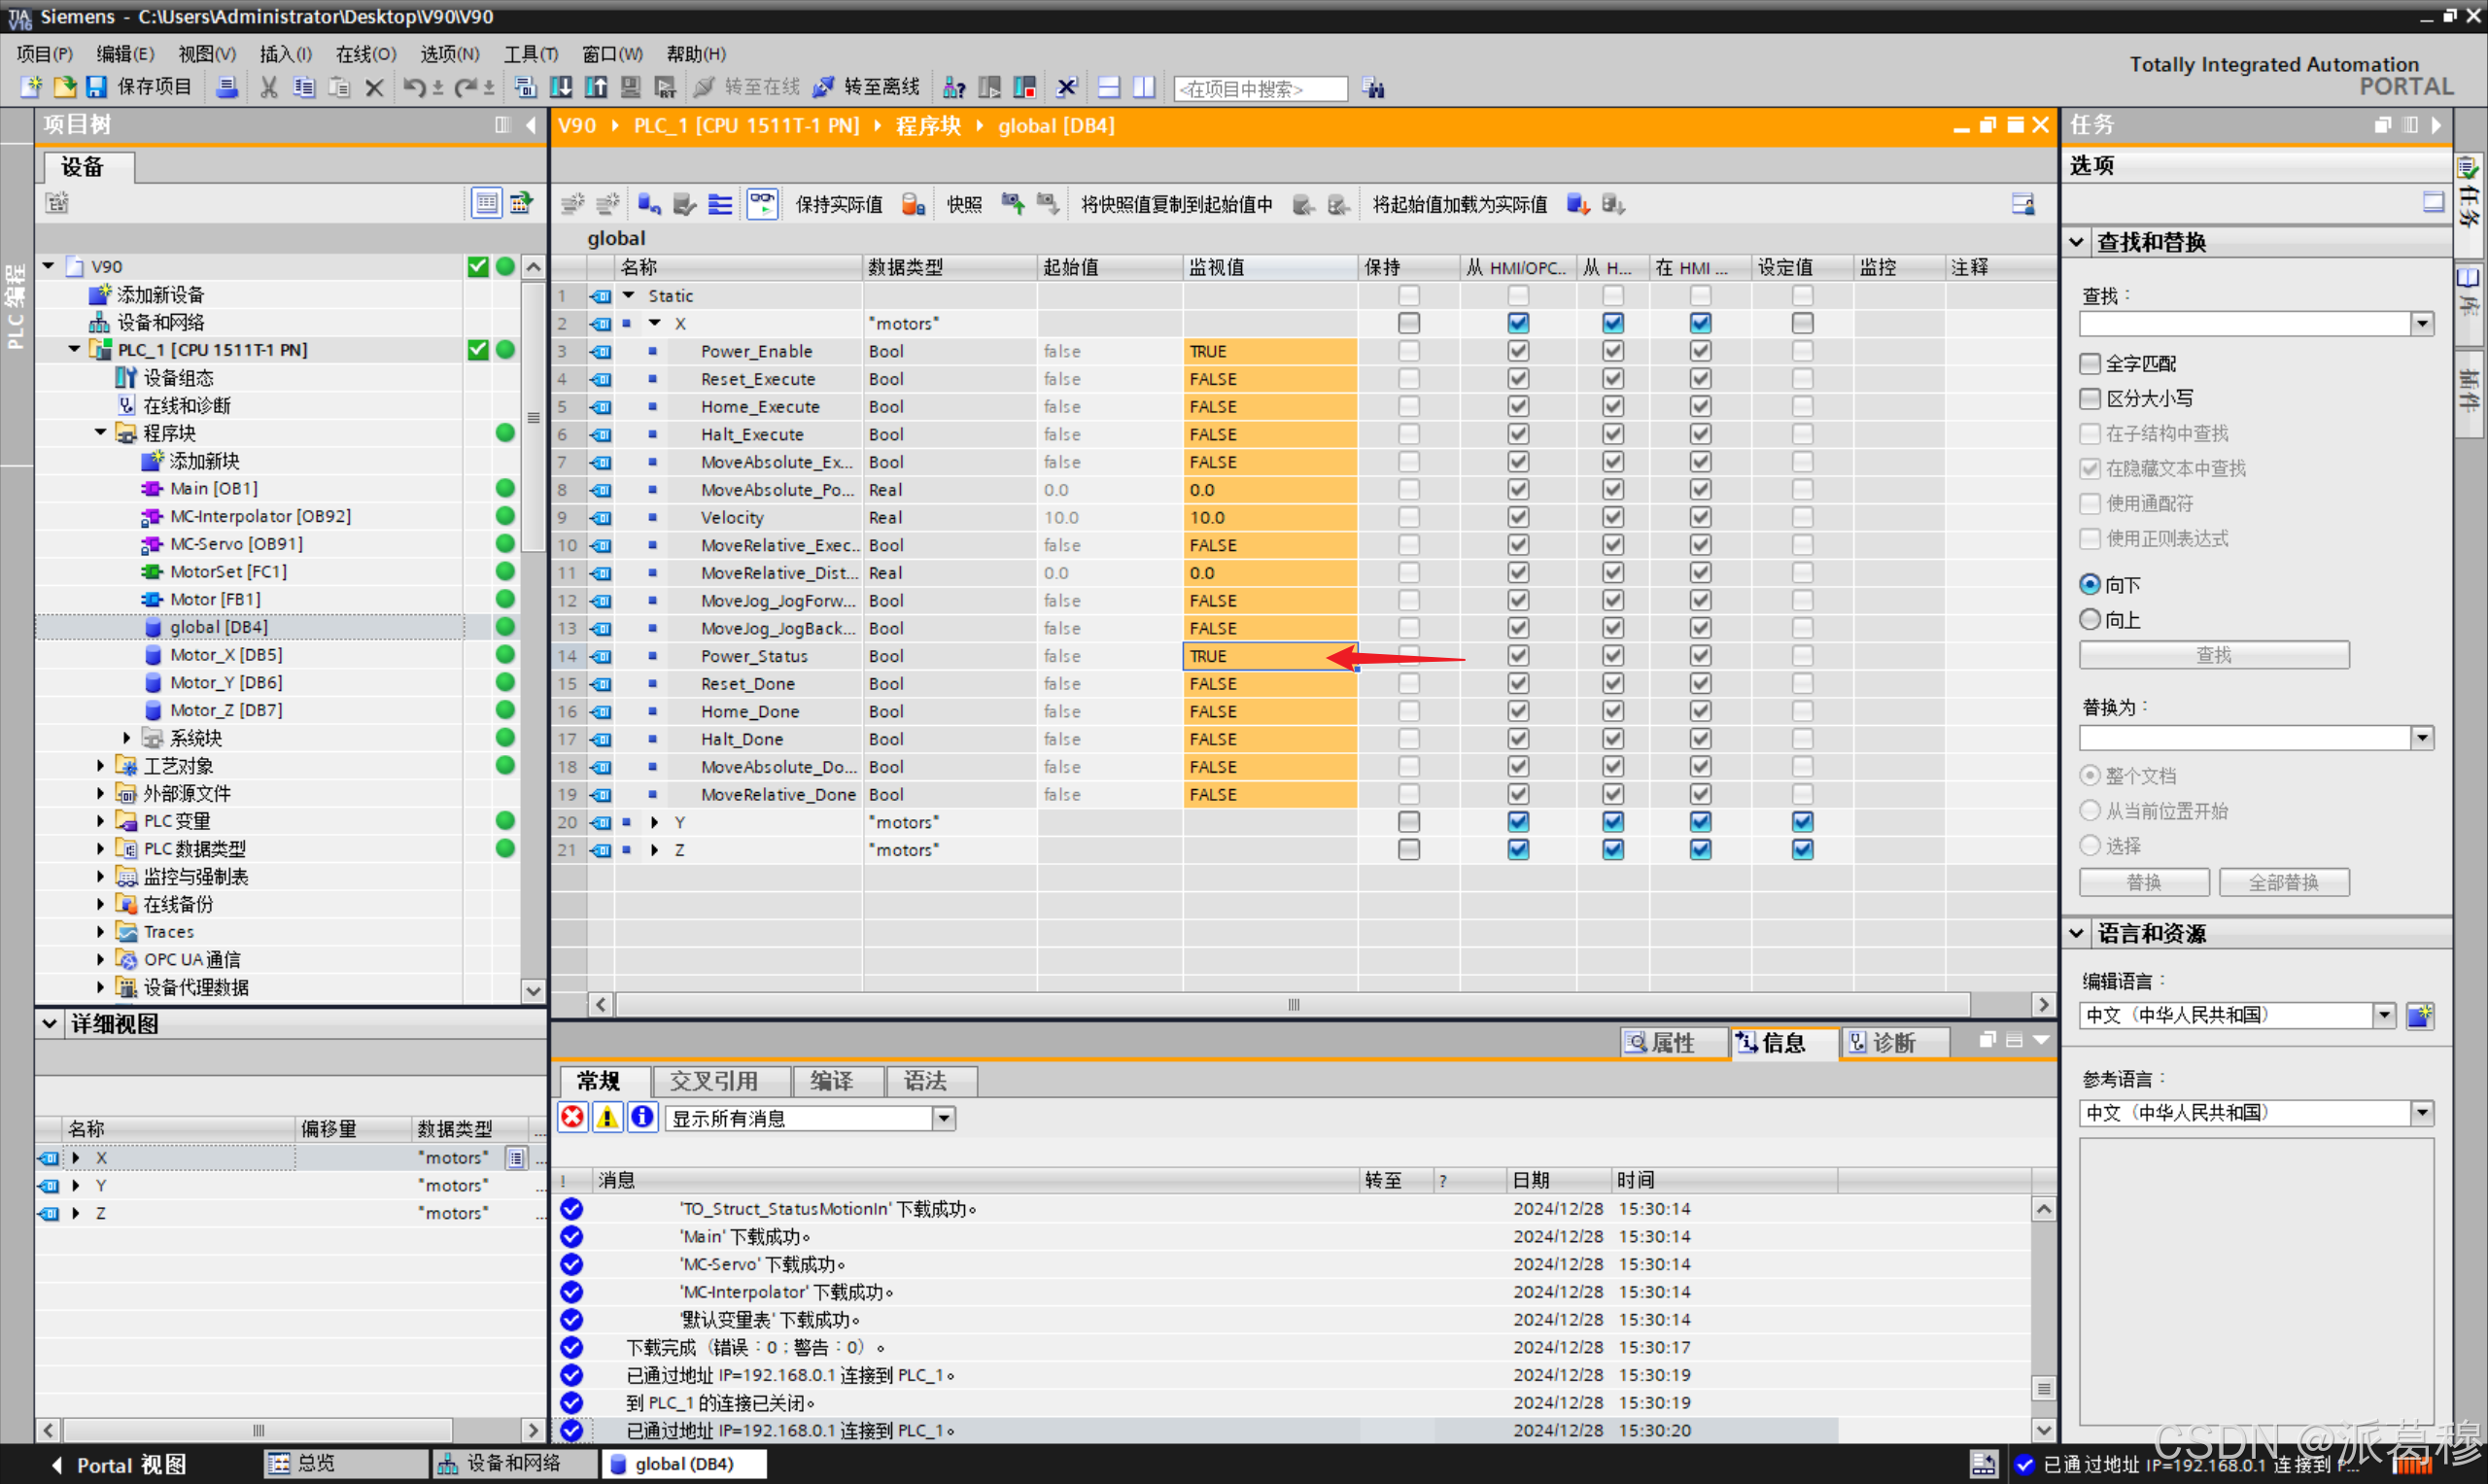
Task: Expand the 工艺对象 tree folder
Action: pyautogui.click(x=100, y=766)
